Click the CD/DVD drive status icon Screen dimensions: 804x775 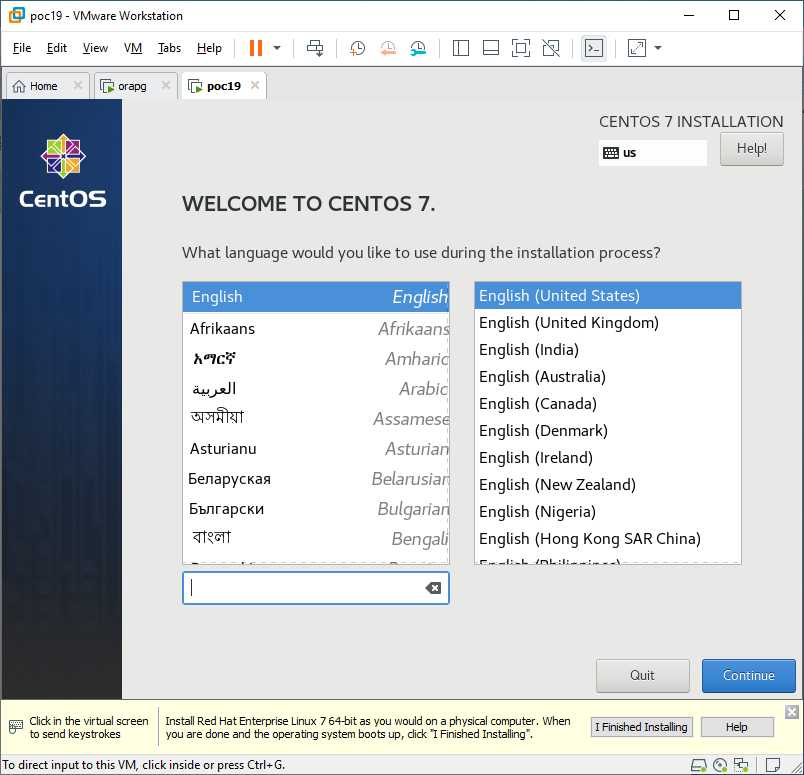click(720, 765)
